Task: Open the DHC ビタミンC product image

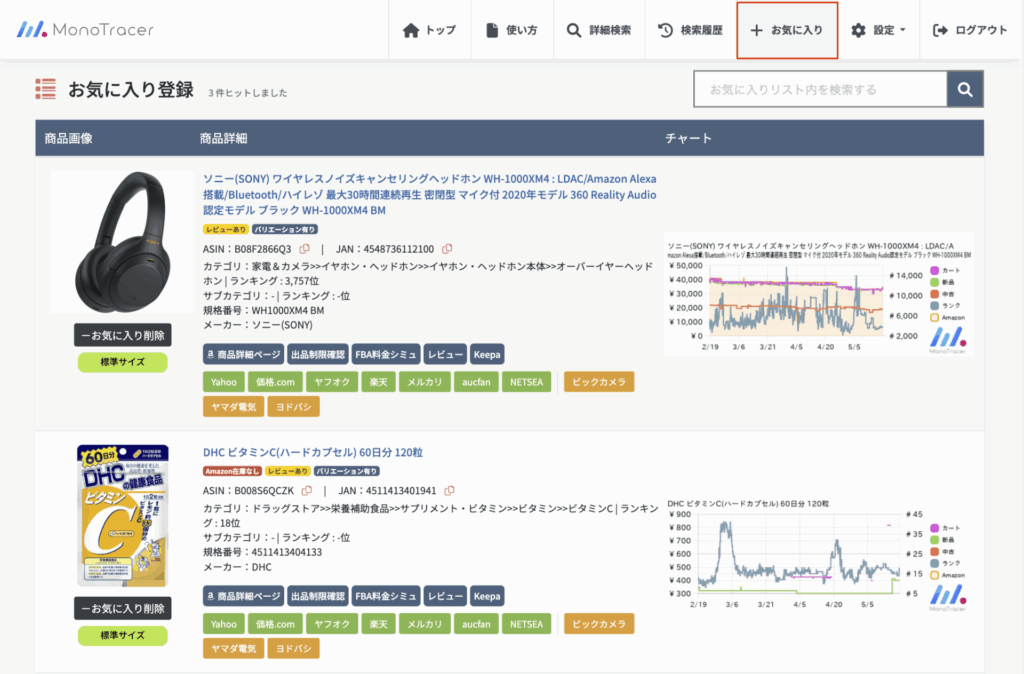Action: coord(123,516)
